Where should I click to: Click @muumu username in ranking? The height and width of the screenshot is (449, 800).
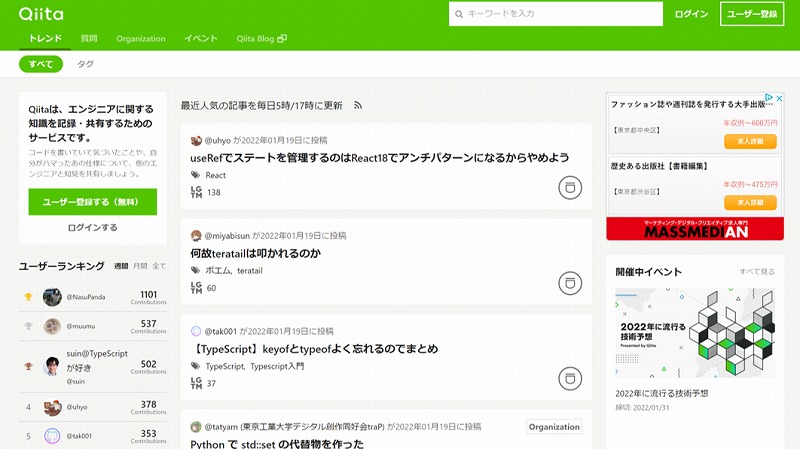(81, 326)
